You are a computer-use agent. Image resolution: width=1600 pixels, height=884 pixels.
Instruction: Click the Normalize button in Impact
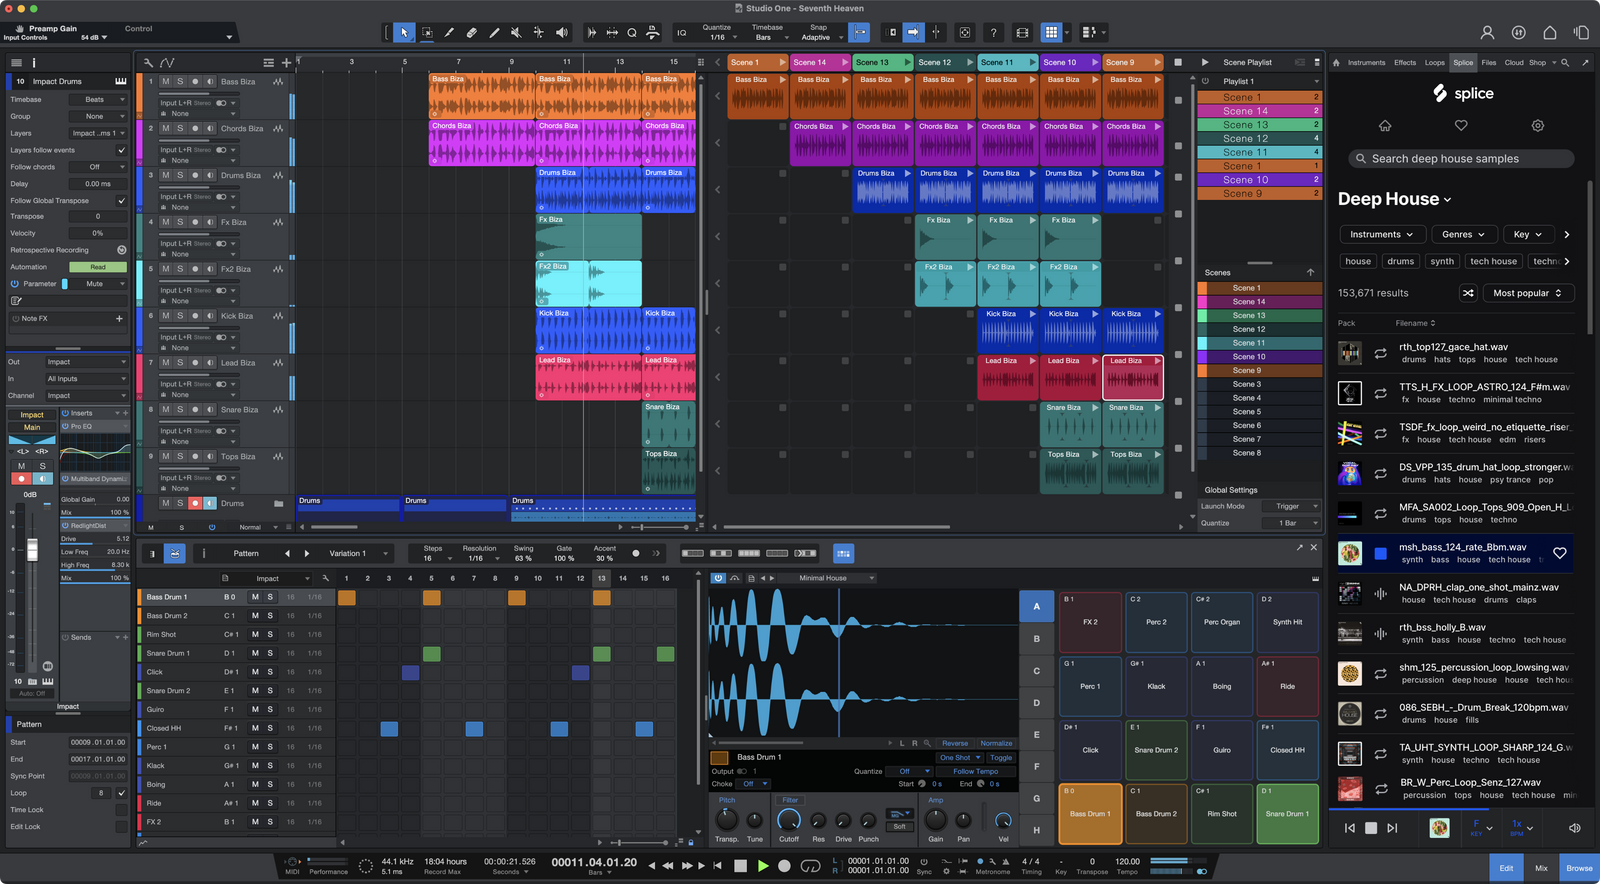click(x=996, y=743)
